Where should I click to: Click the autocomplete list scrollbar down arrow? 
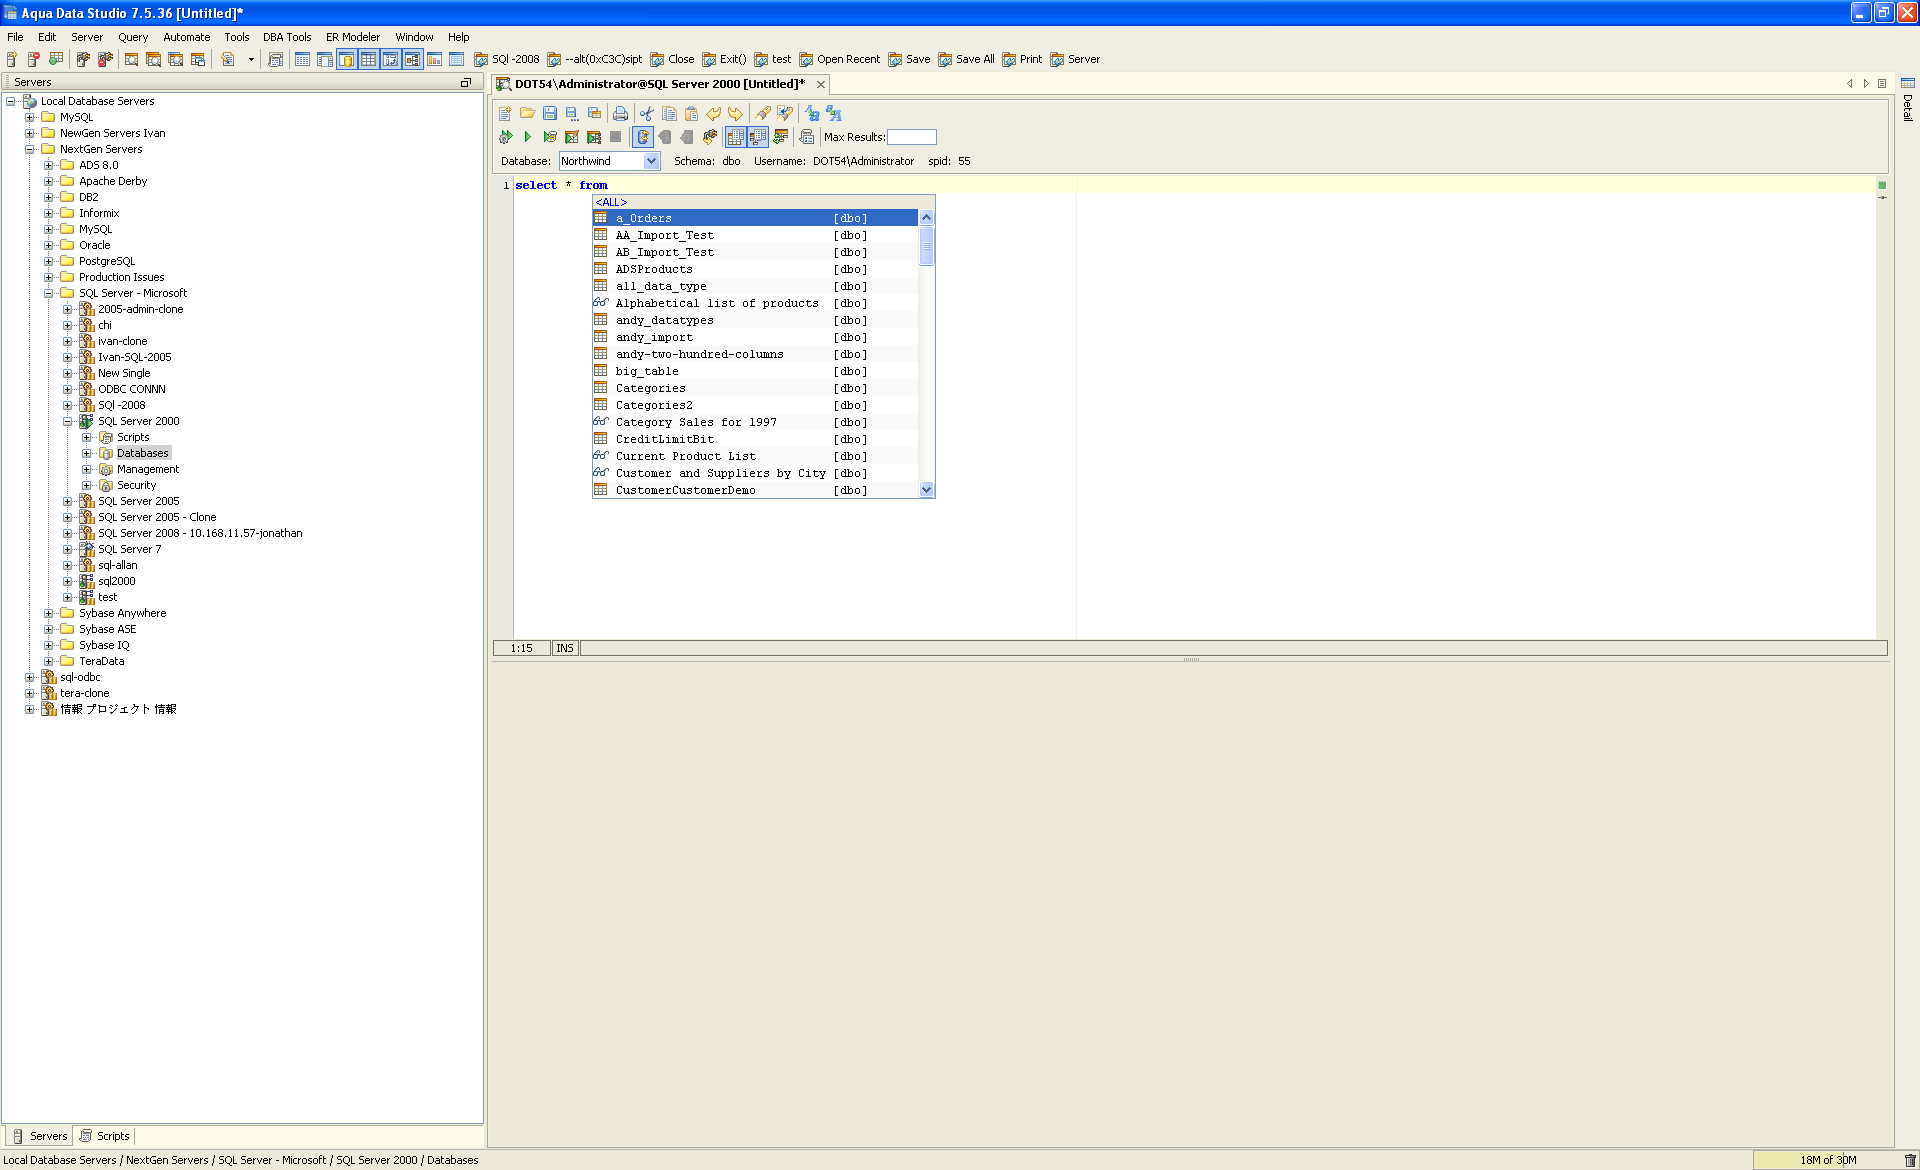point(926,490)
